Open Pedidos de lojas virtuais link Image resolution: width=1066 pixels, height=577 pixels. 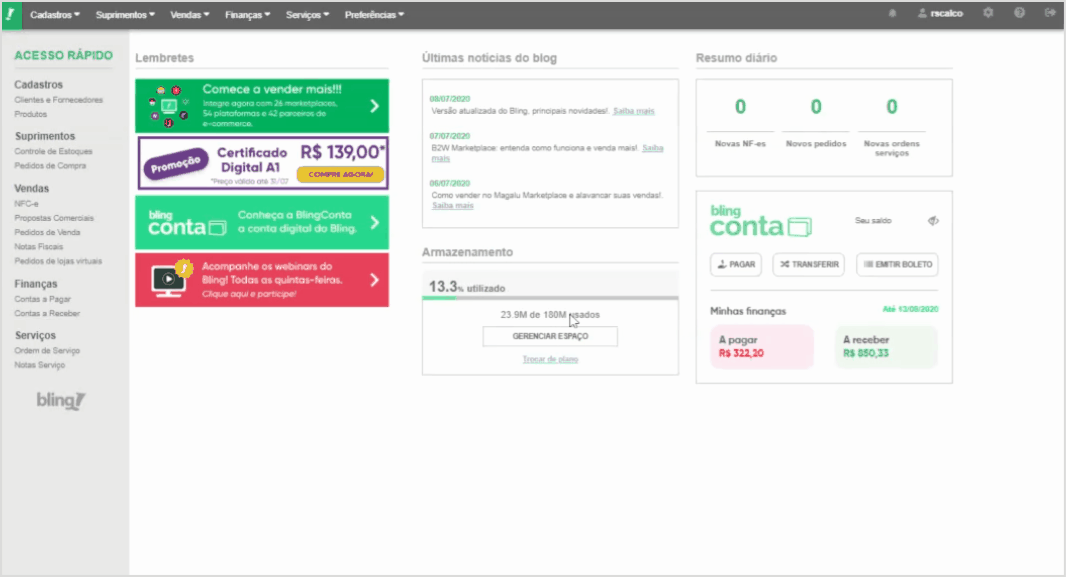coord(58,261)
